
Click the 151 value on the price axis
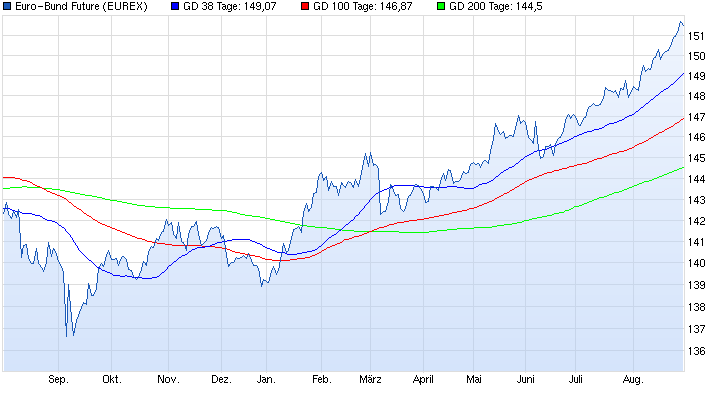pos(697,35)
